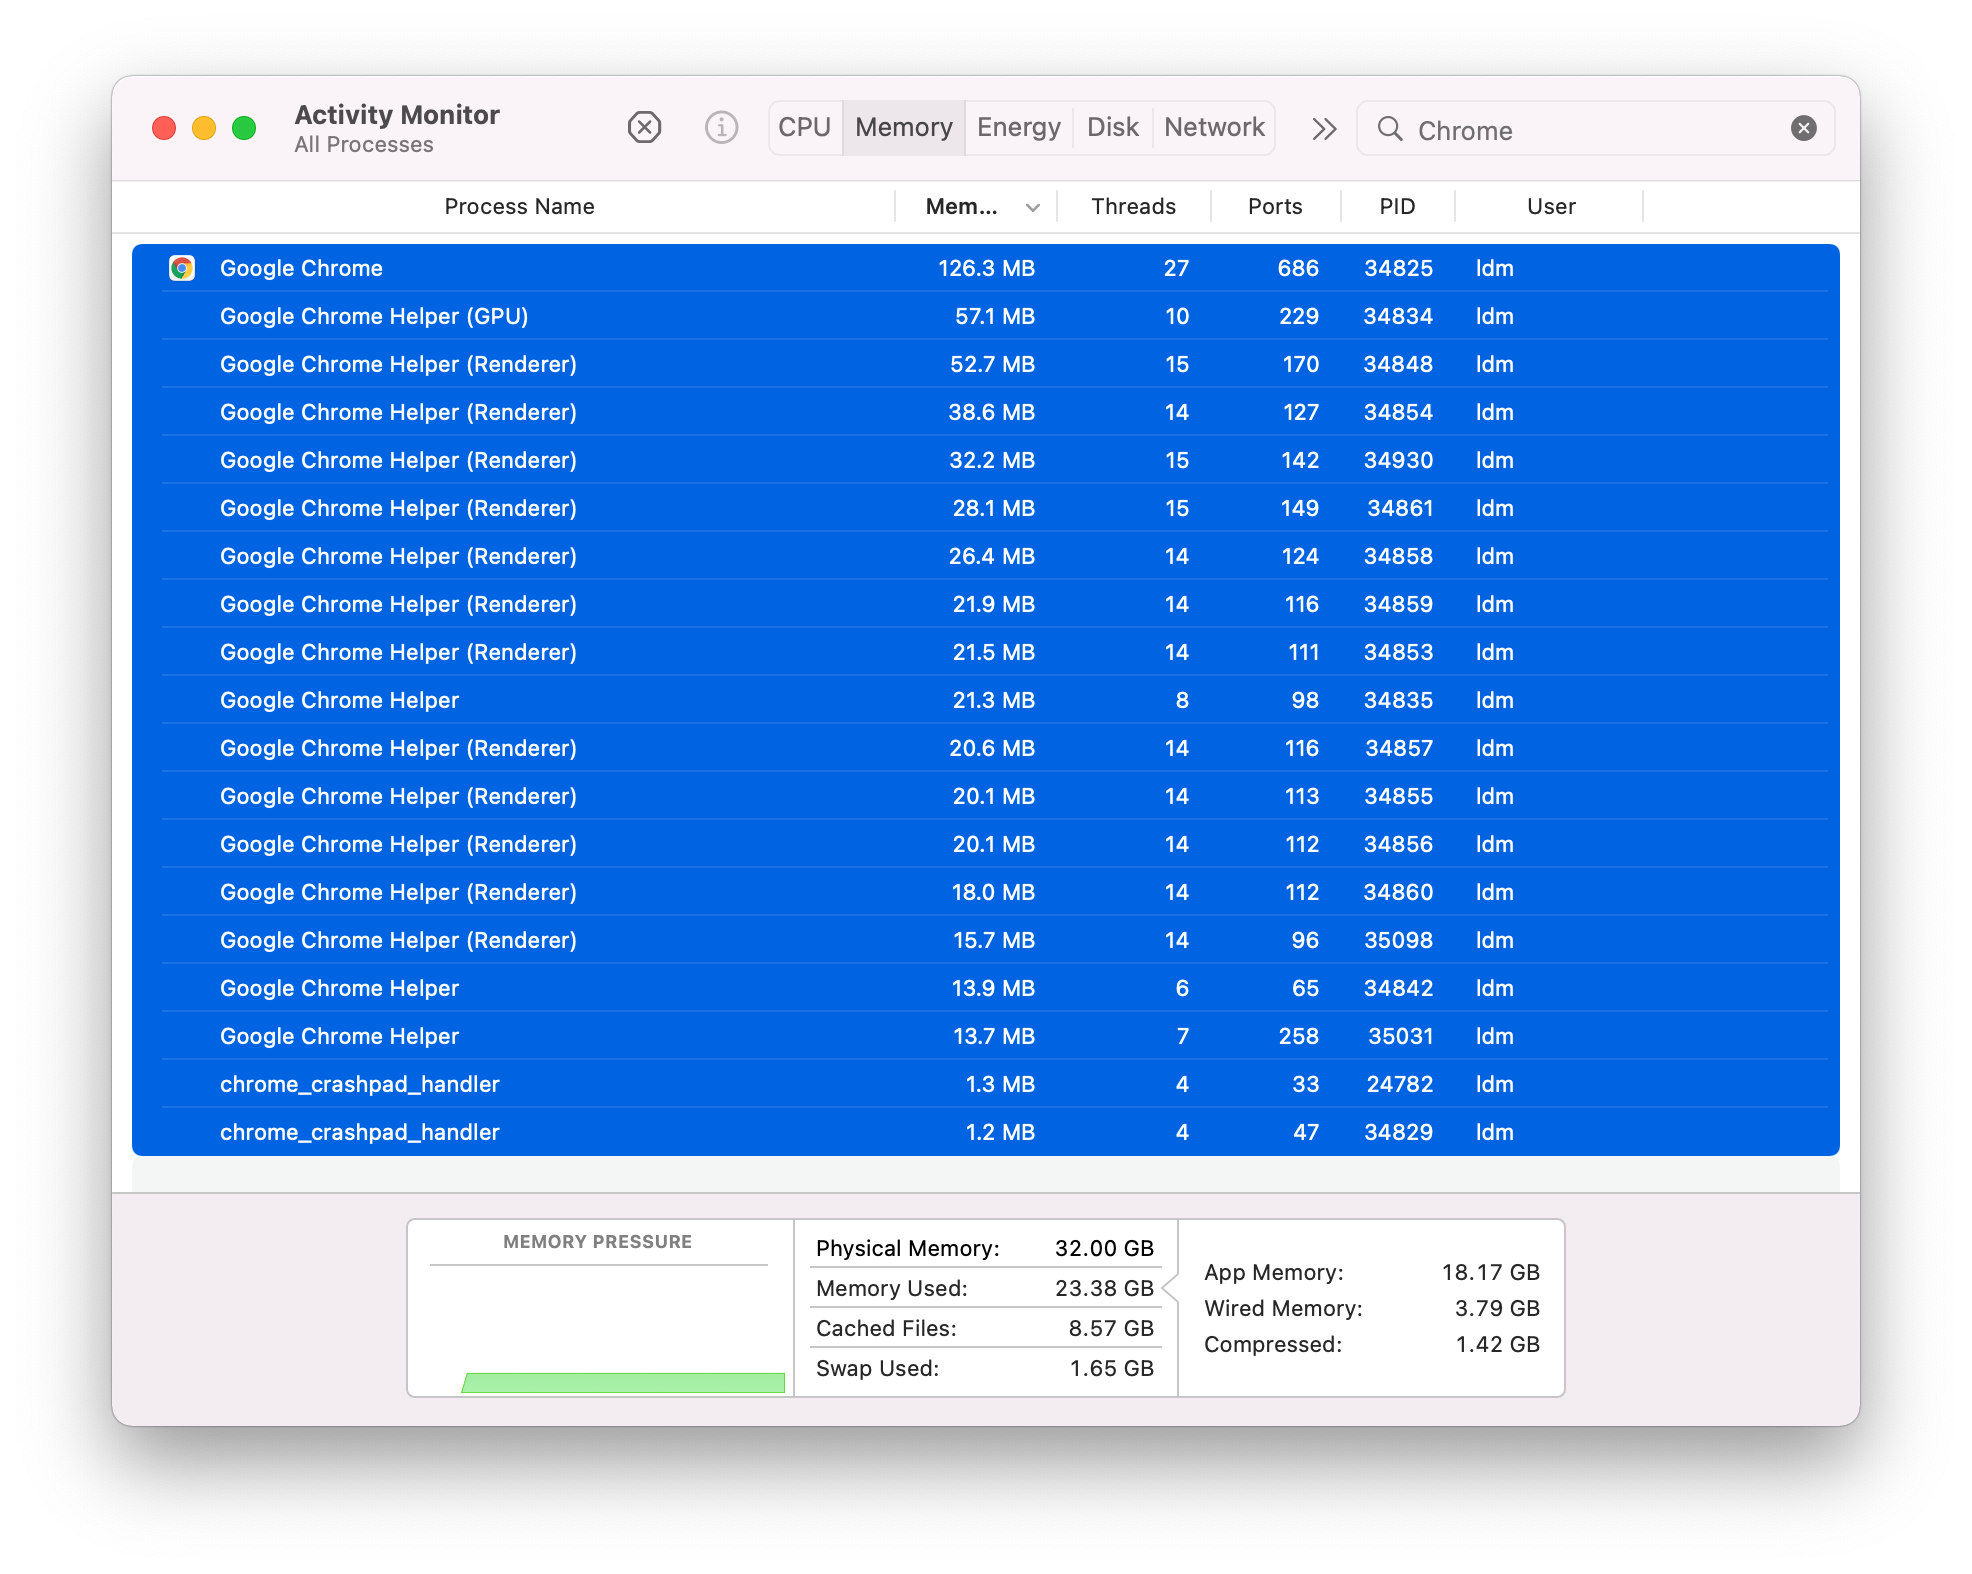Click the 126.3 MB memory value

pos(986,268)
